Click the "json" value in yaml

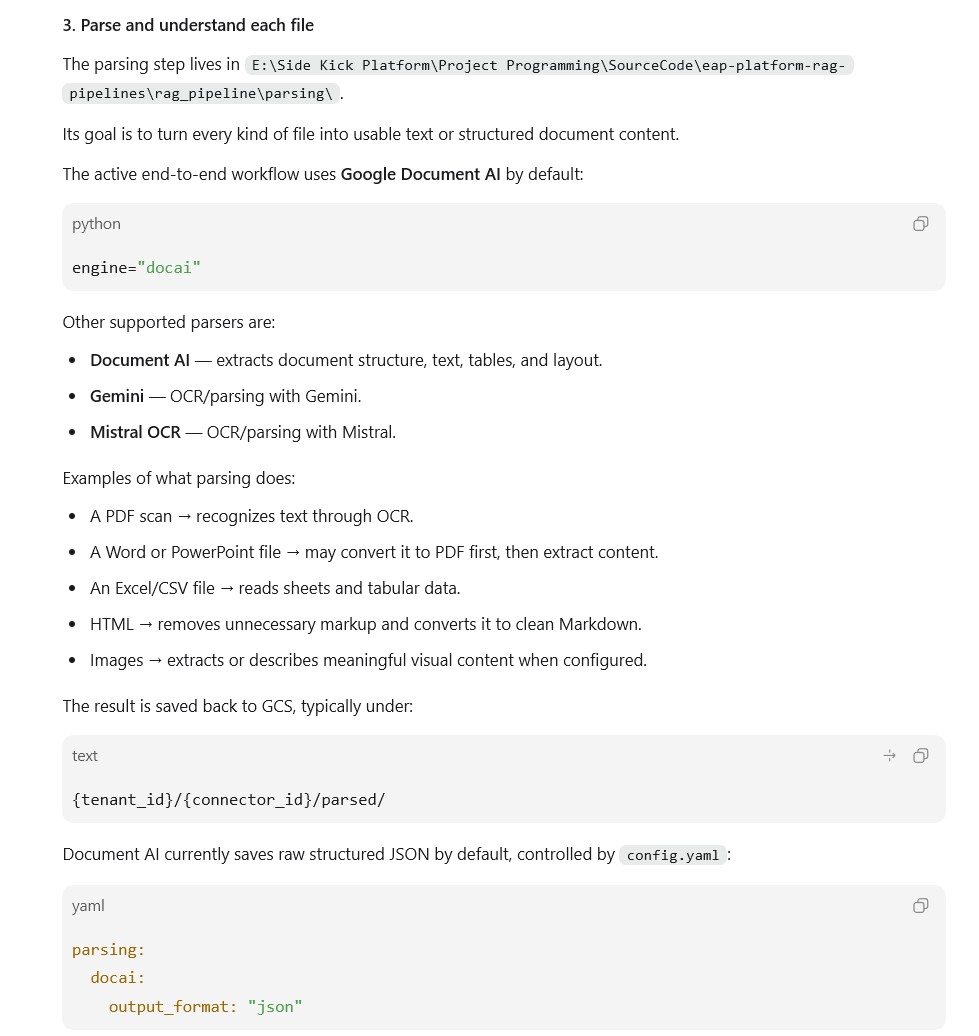pos(275,1007)
